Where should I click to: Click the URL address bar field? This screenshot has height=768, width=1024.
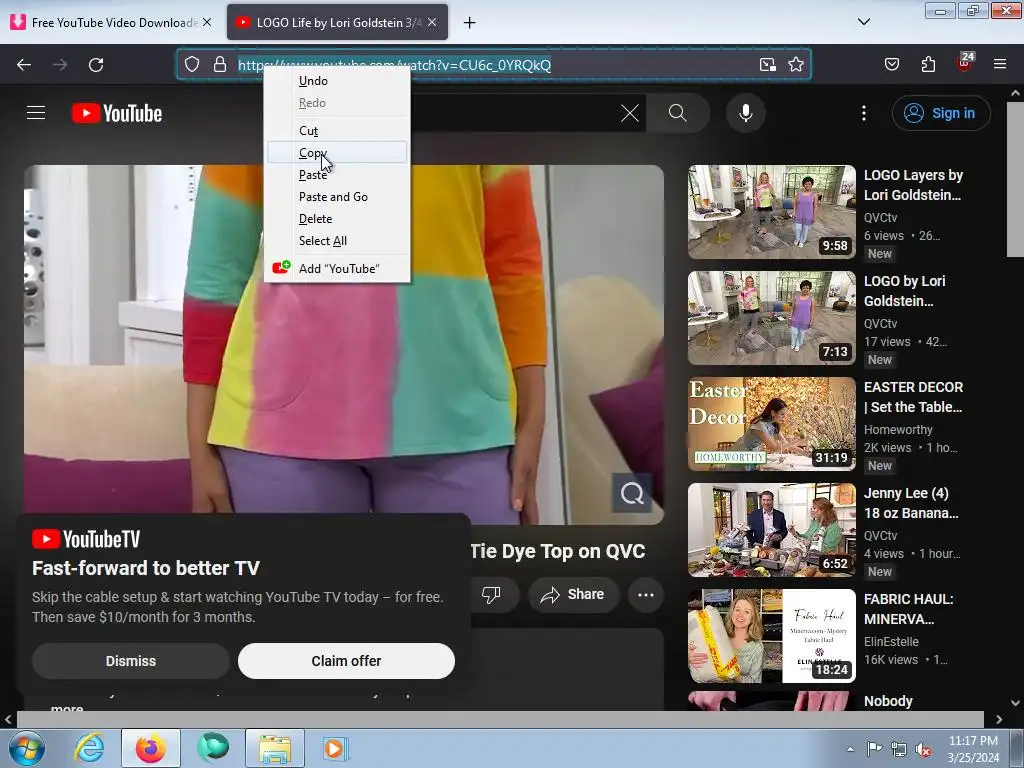click(x=493, y=65)
